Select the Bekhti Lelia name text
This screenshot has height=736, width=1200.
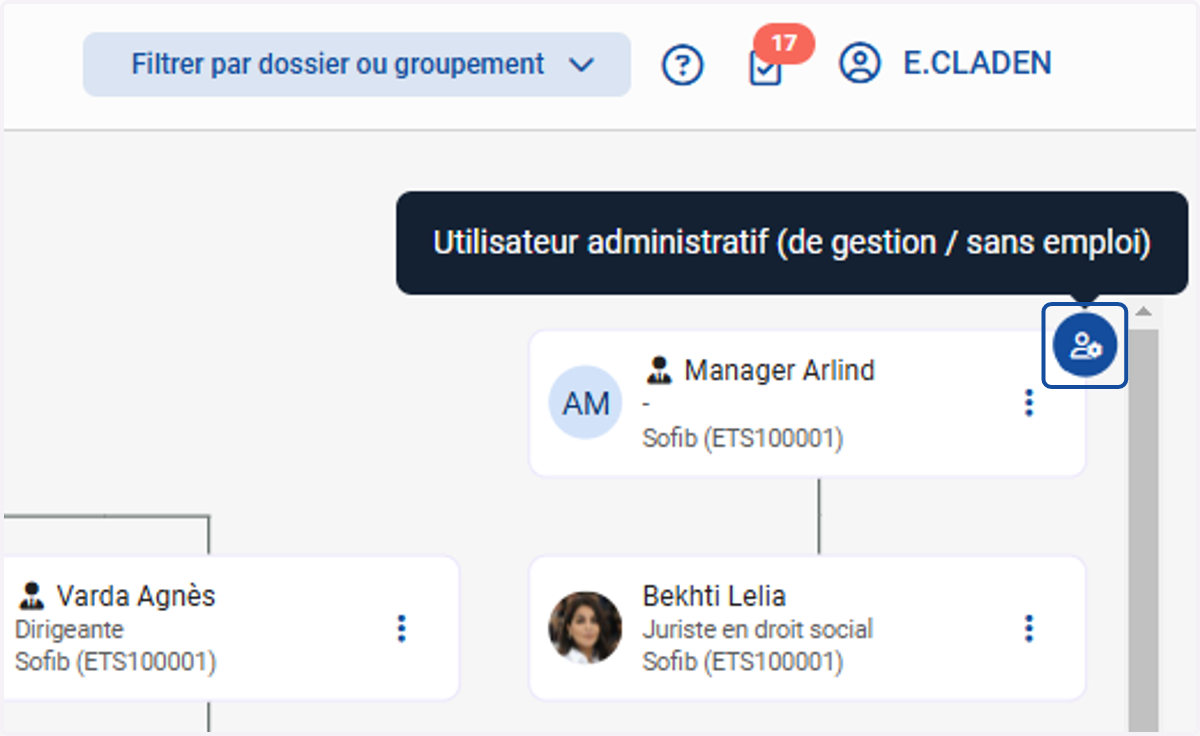714,596
